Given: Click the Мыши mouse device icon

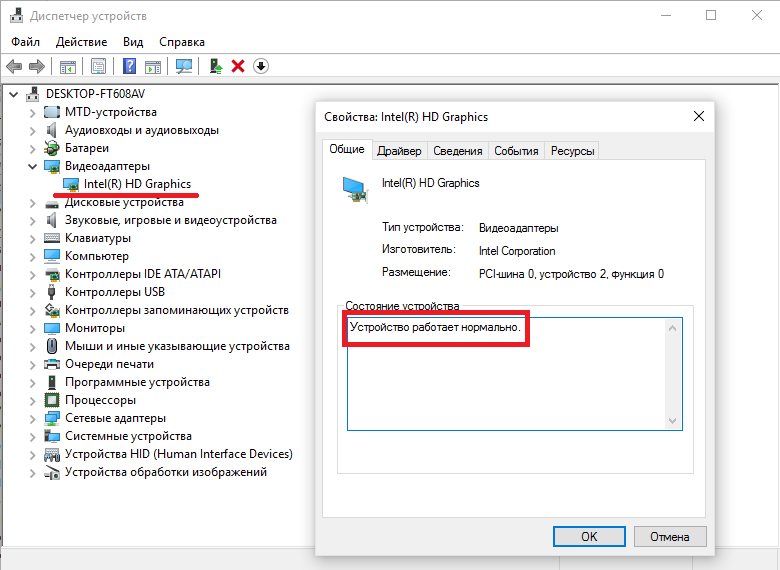Looking at the screenshot, I should tap(52, 346).
